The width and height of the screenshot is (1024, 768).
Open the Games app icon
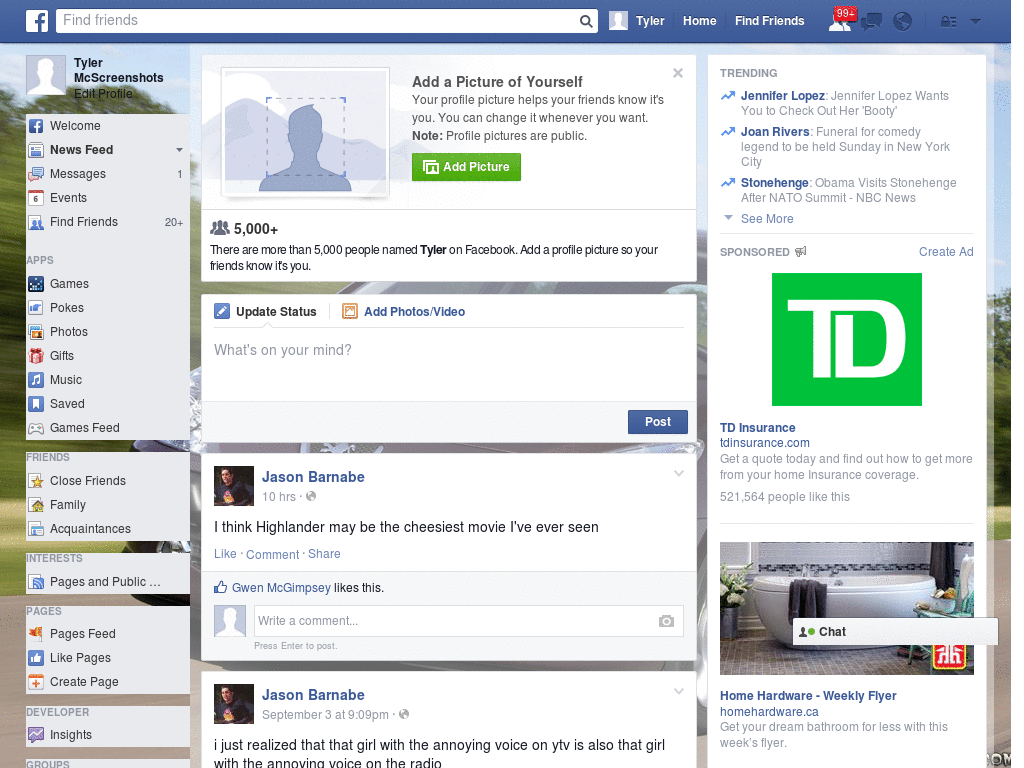pos(36,284)
